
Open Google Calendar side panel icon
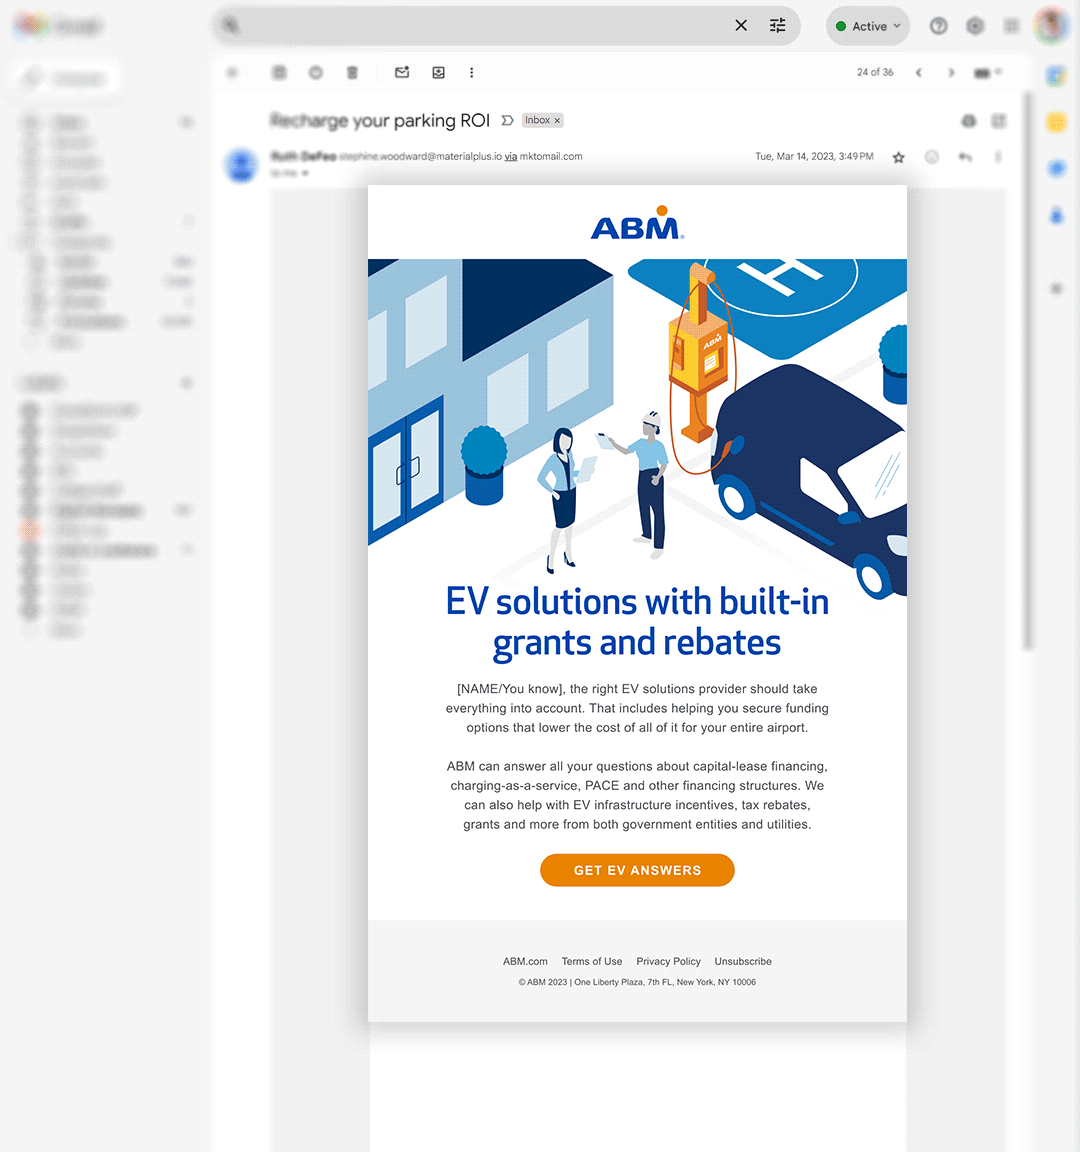[1056, 75]
